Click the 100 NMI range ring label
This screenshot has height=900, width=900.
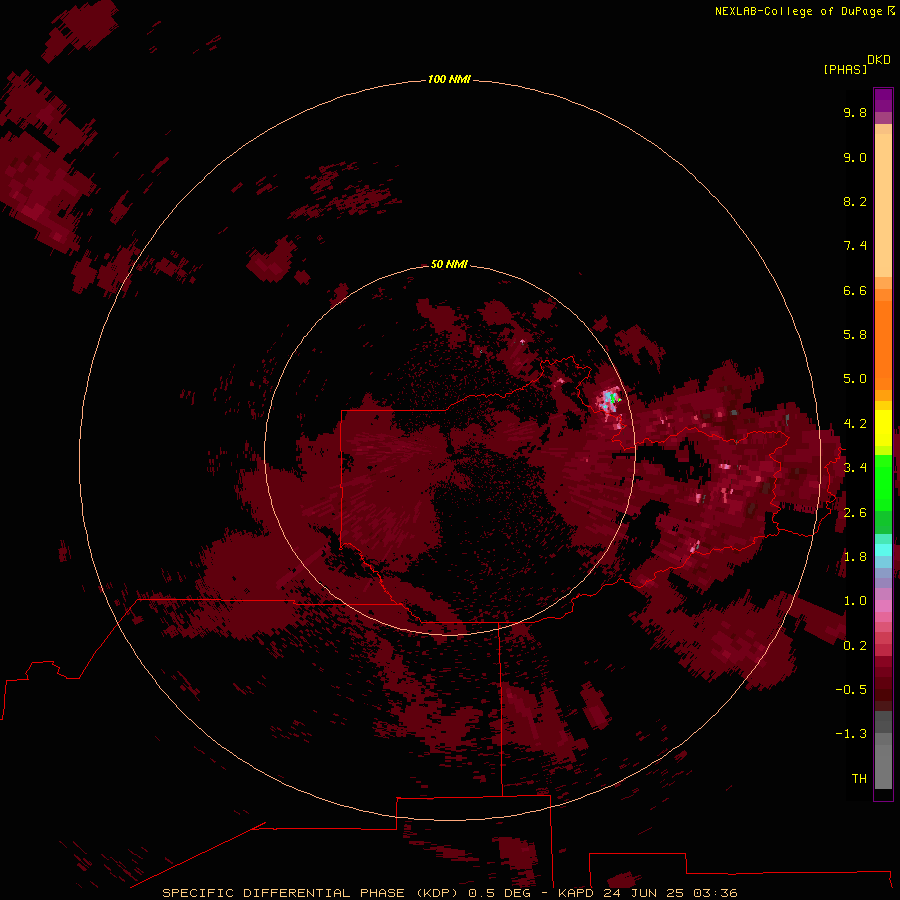click(449, 79)
